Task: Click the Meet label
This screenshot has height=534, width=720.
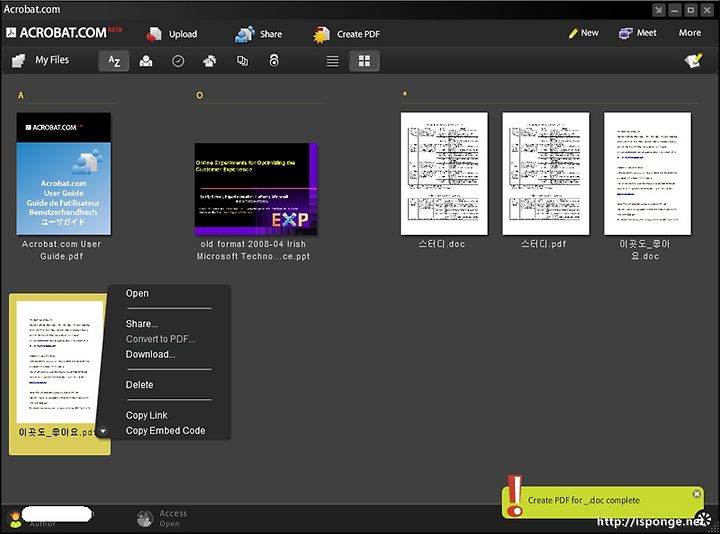Action: 647,33
